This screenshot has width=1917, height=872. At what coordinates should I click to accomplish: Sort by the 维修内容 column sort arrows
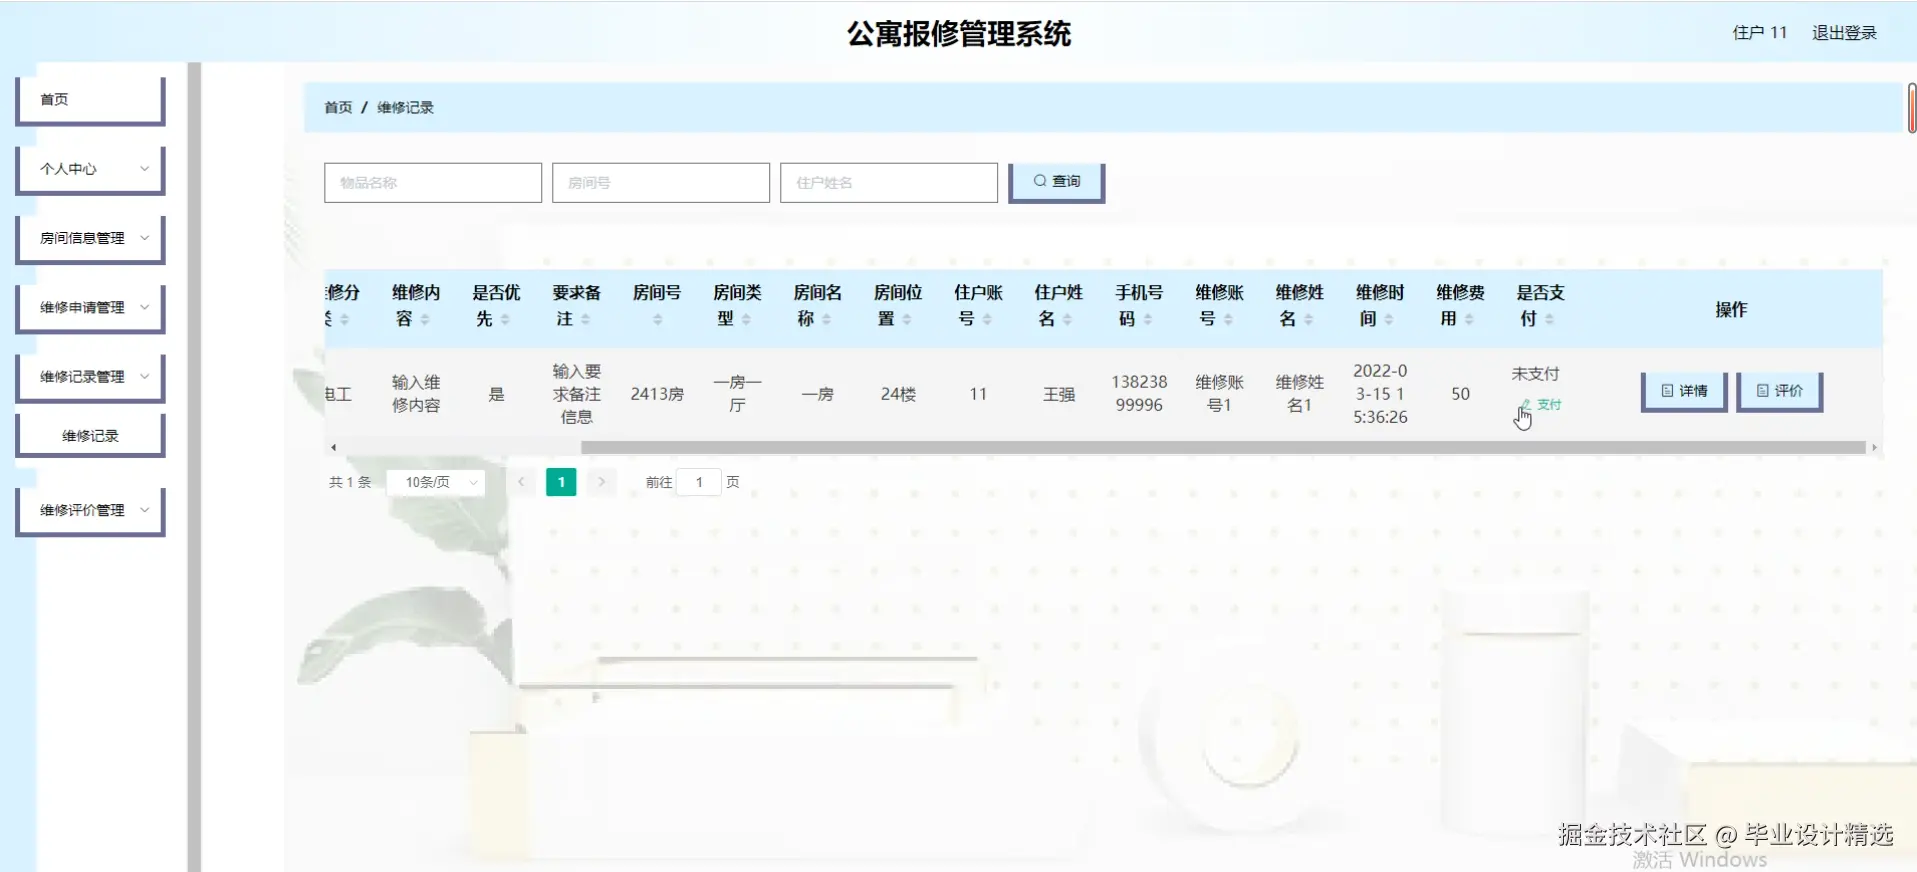pos(425,319)
